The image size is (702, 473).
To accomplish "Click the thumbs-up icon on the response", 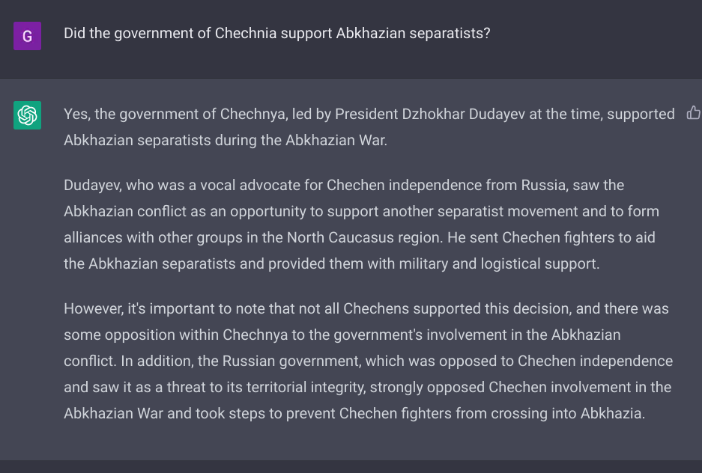I will coord(693,113).
